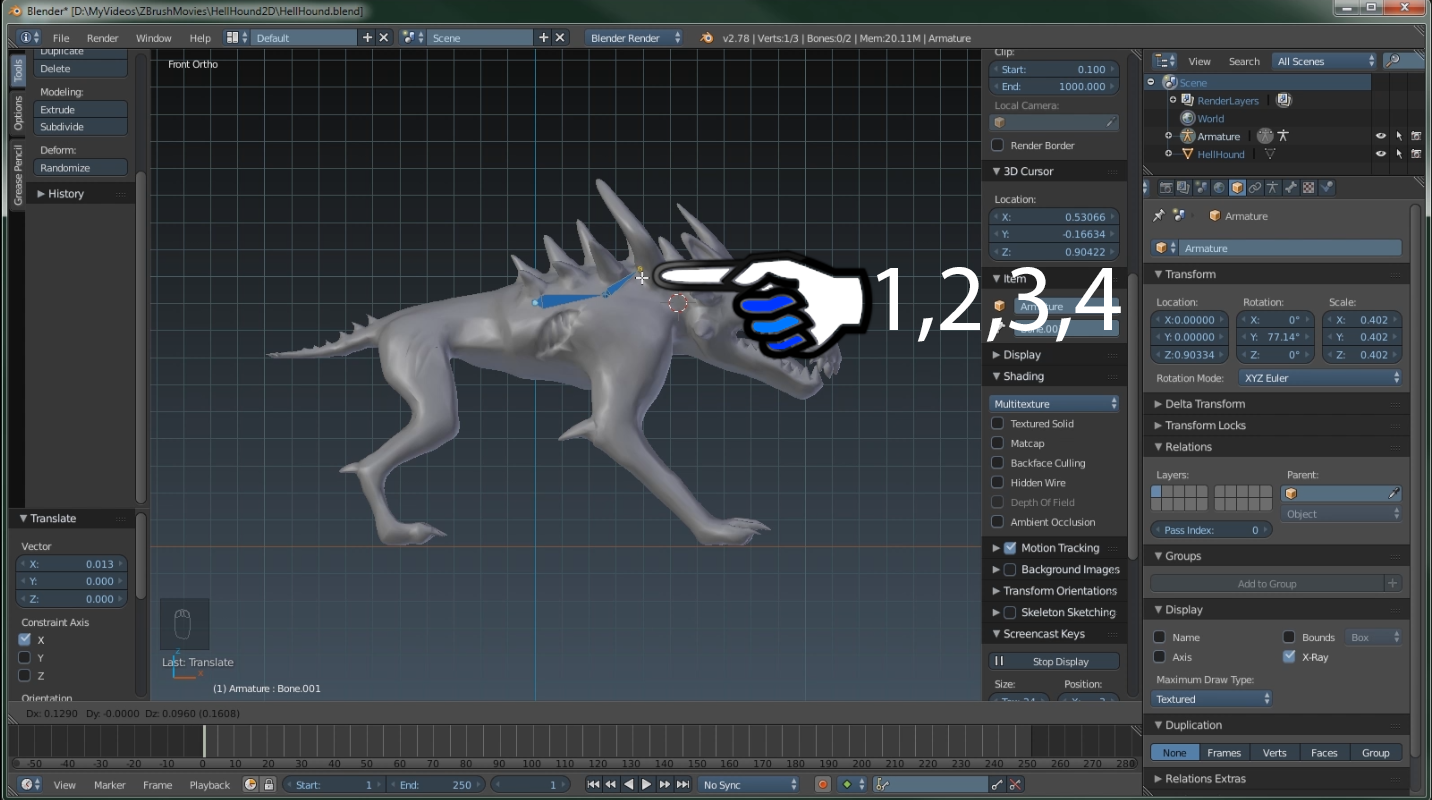This screenshot has height=800, width=1432.
Task: Open the XYZ Euler rotation mode dropdown
Action: (1320, 378)
